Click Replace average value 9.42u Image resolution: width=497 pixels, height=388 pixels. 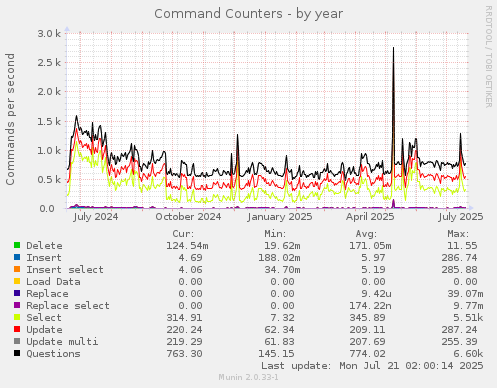click(376, 294)
